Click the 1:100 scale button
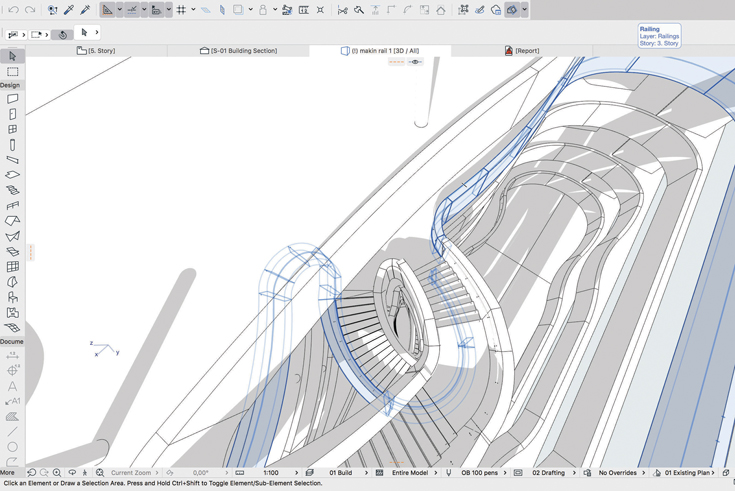Image resolution: width=735 pixels, height=491 pixels. coord(271,473)
